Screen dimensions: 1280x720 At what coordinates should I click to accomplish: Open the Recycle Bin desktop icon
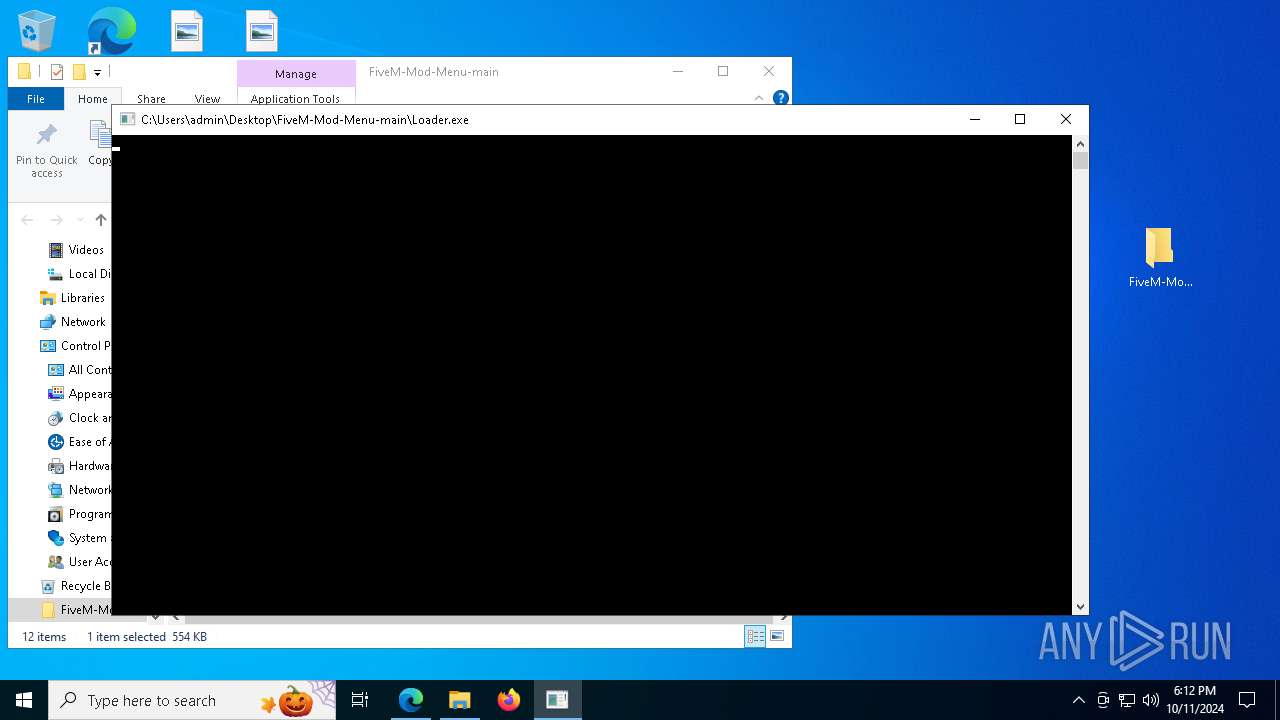click(x=37, y=31)
